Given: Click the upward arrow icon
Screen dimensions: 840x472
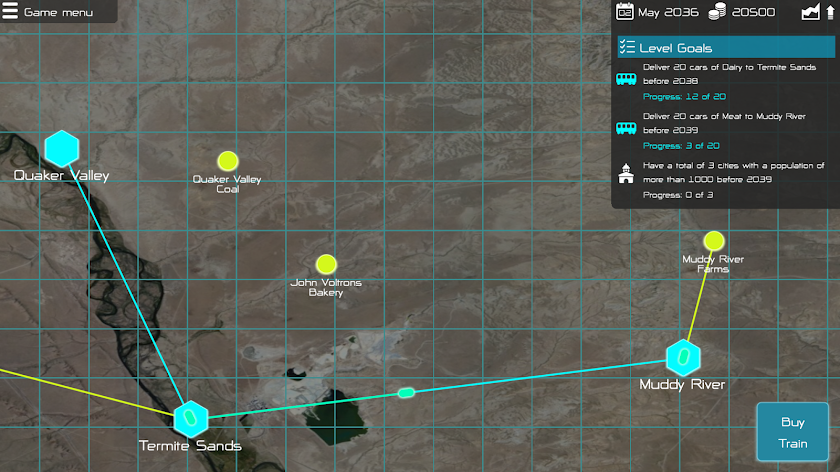Looking at the screenshot, I should tap(830, 12).
